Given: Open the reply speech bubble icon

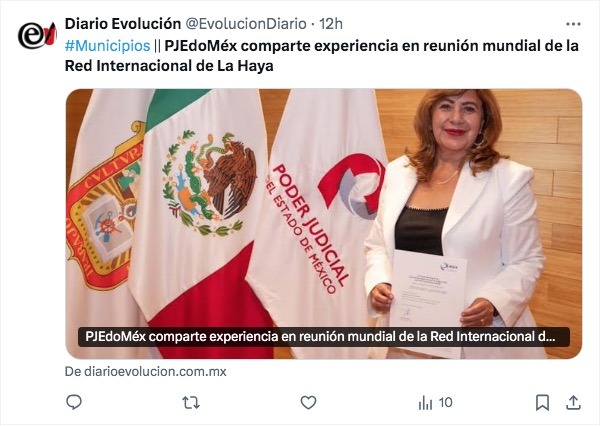Looking at the screenshot, I should (x=74, y=403).
